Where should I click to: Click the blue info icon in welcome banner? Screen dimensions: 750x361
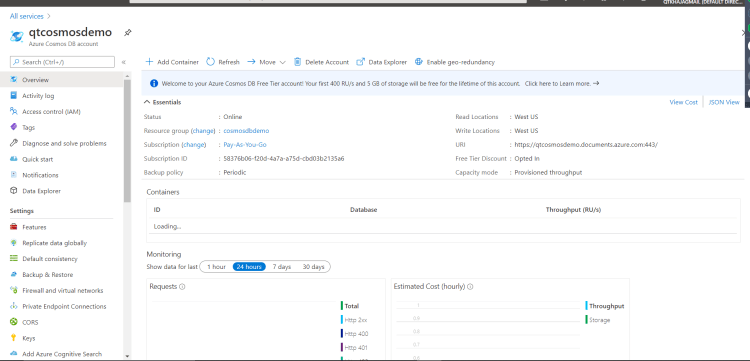tap(154, 83)
